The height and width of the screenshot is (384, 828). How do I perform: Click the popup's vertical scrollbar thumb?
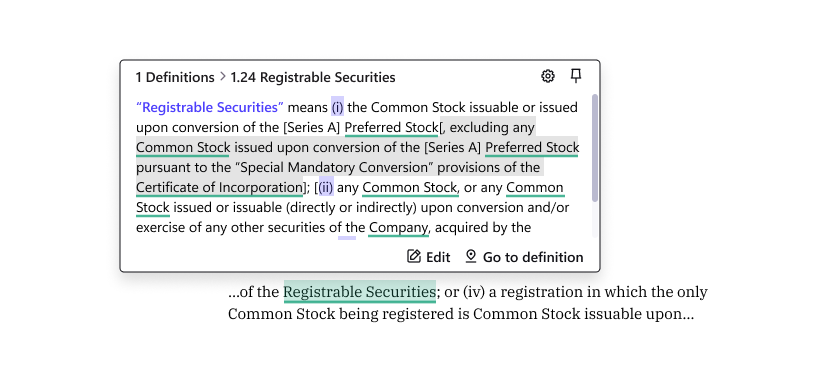point(595,148)
